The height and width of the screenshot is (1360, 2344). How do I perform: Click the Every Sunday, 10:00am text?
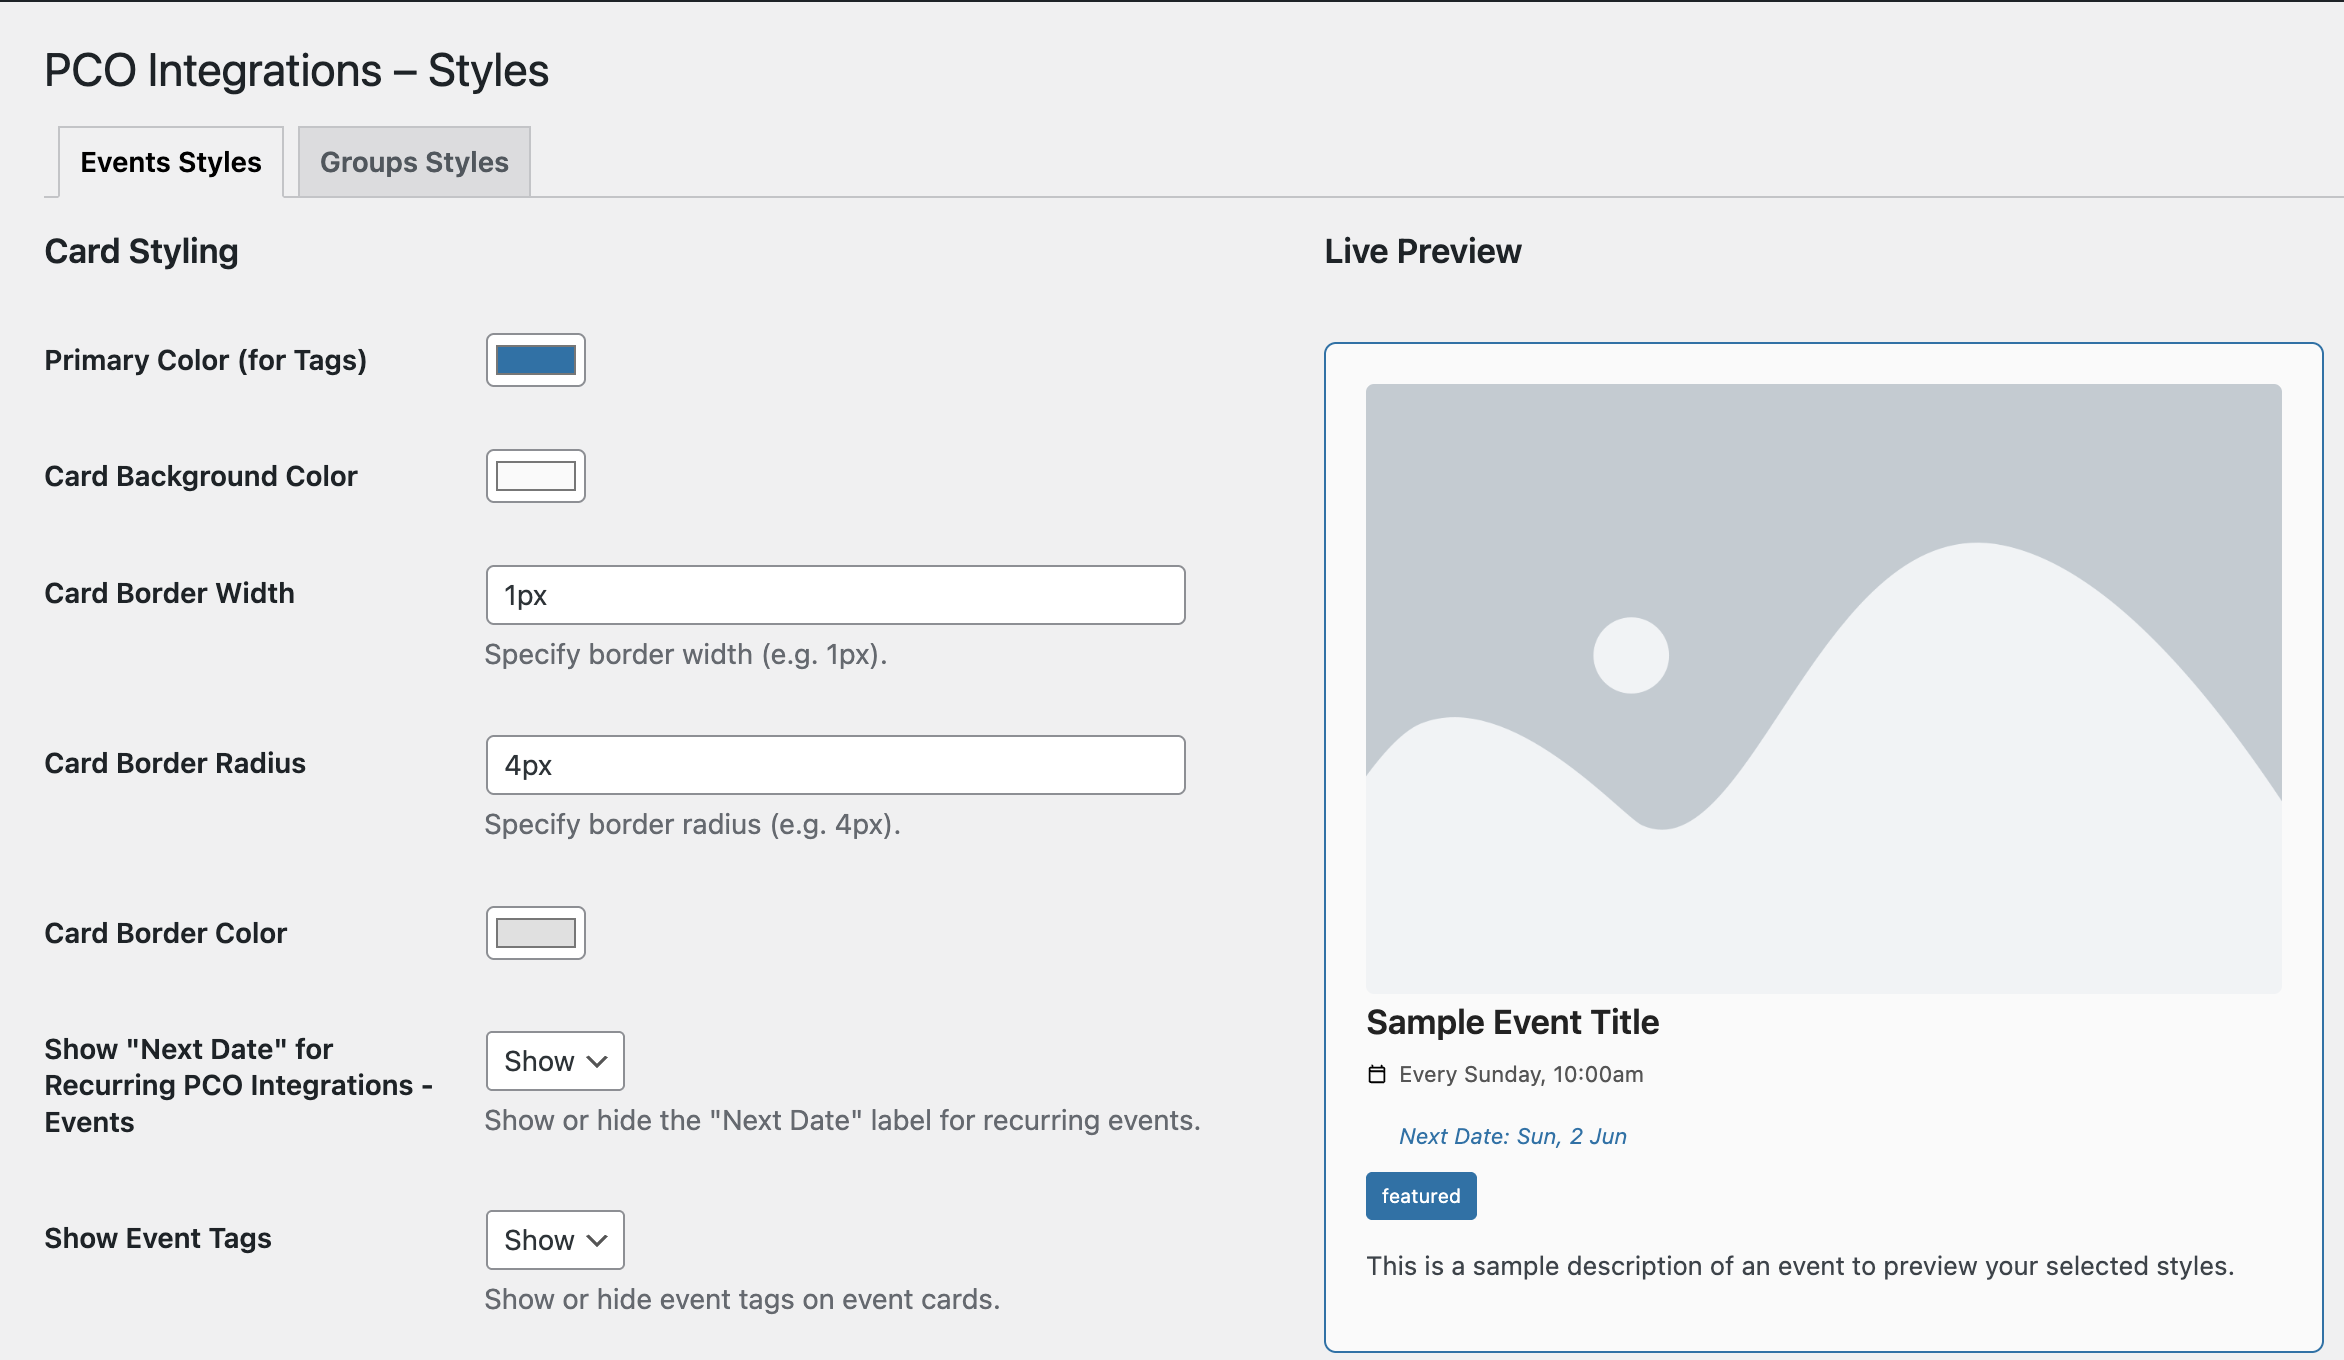[x=1521, y=1074]
